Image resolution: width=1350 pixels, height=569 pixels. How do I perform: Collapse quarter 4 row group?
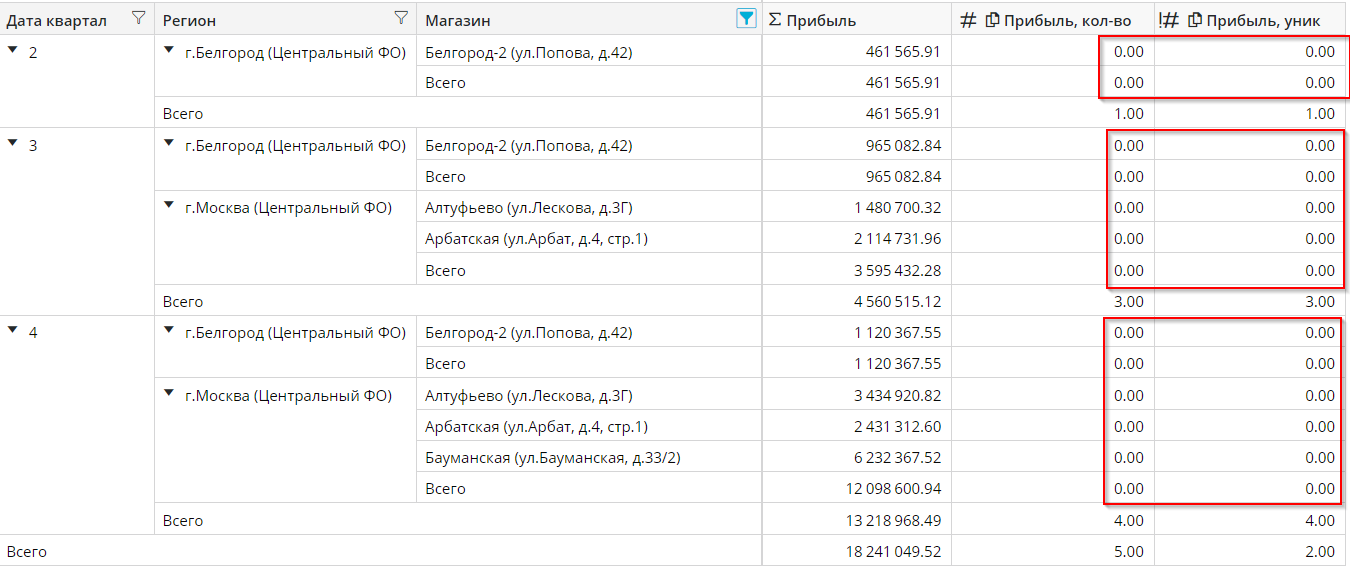12,331
